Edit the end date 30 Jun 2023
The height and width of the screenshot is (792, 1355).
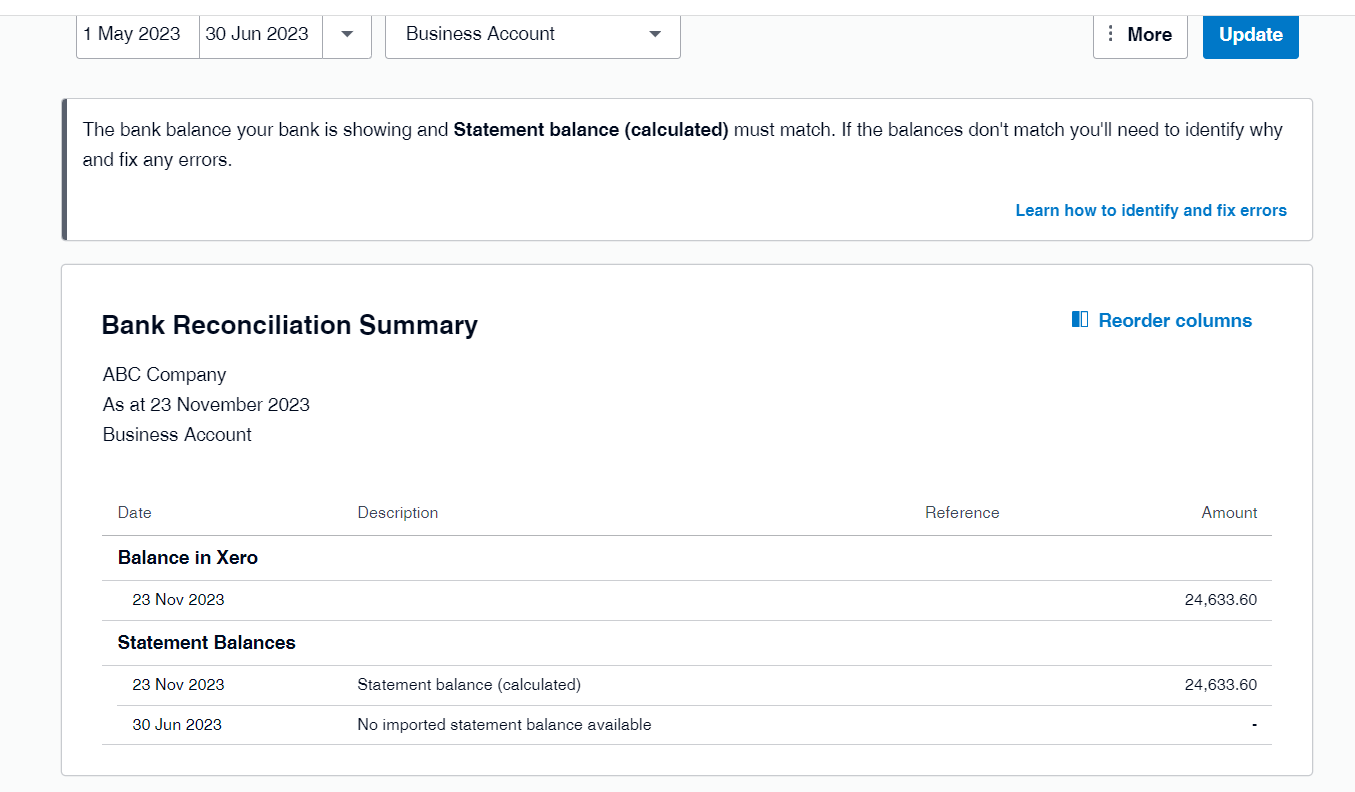[x=257, y=34]
